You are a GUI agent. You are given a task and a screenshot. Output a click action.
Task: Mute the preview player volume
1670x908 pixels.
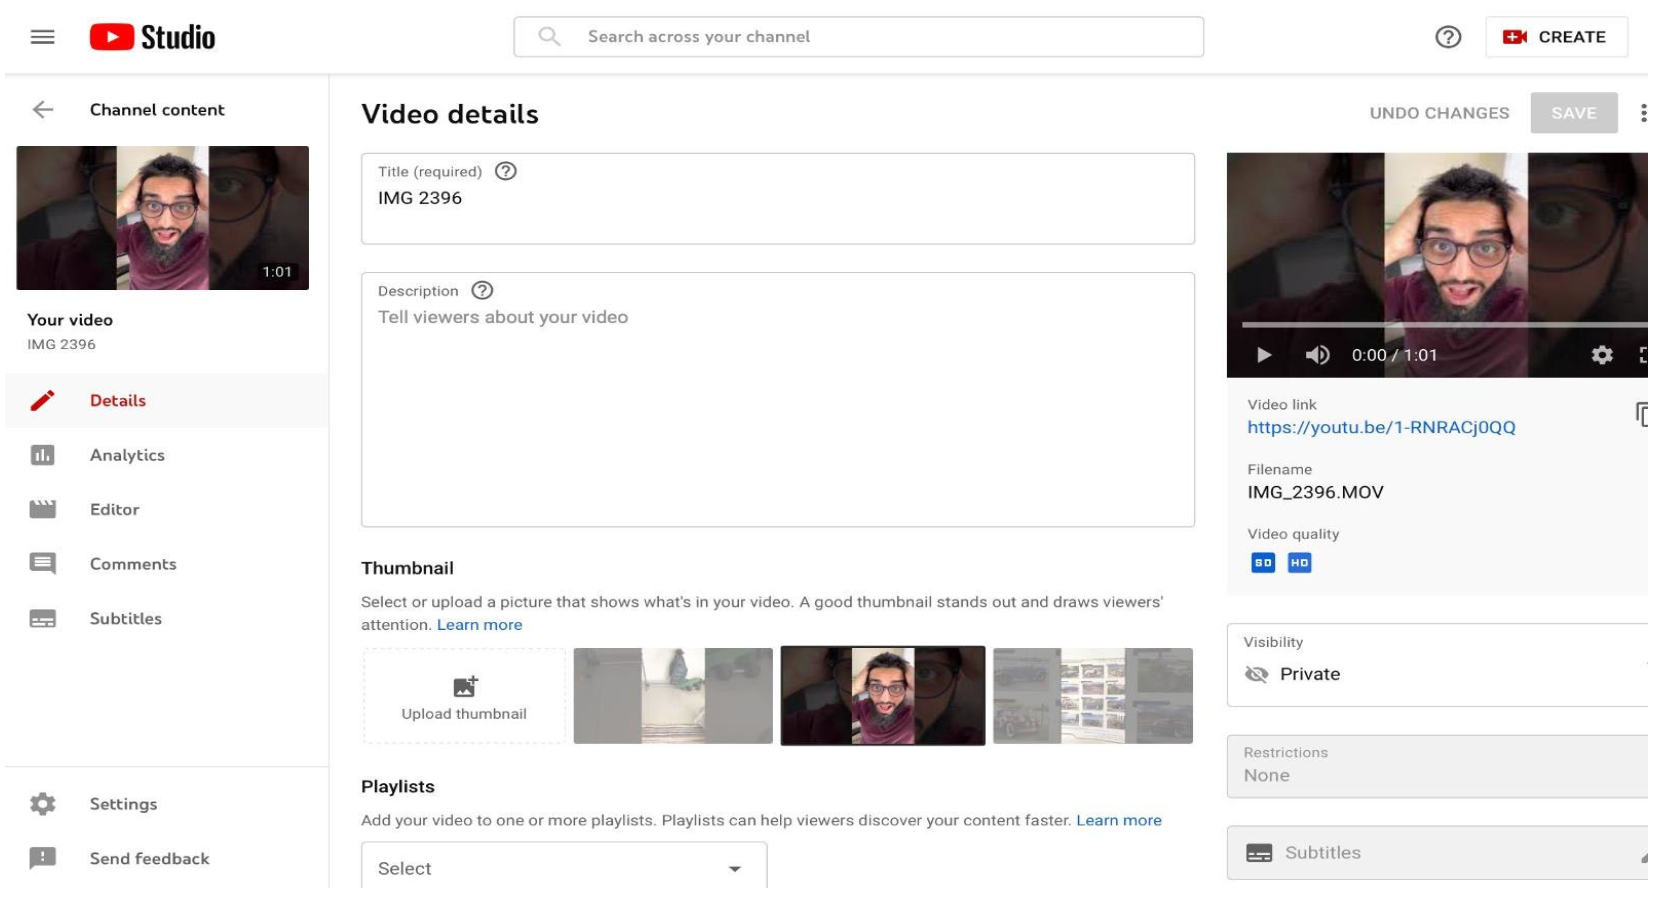[x=1317, y=353]
